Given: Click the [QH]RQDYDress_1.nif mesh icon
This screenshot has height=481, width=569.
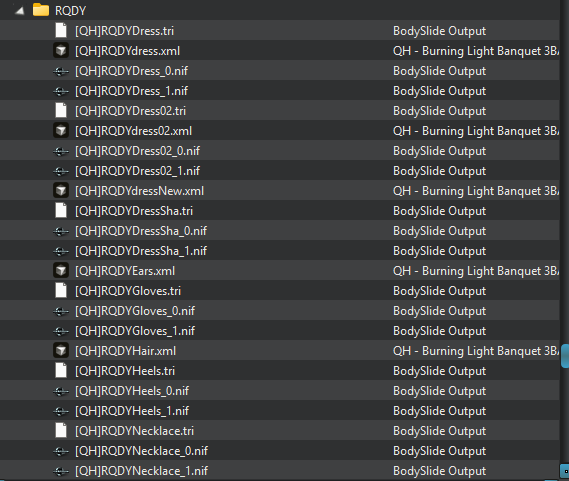Looking at the screenshot, I should (x=61, y=91).
